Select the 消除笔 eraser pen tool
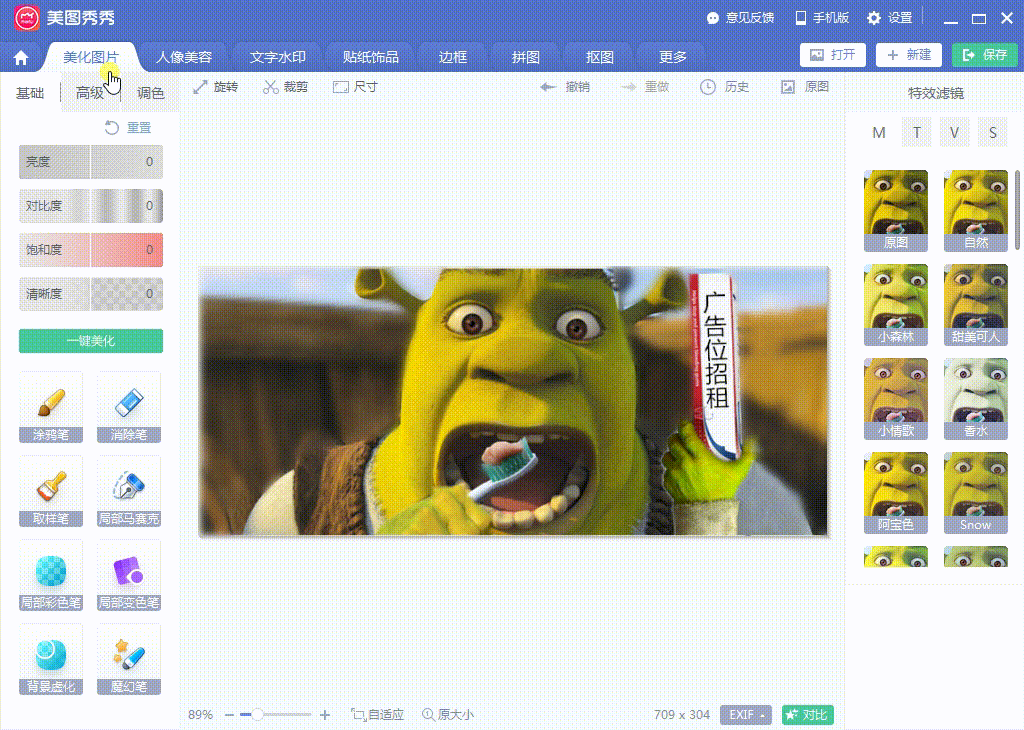This screenshot has height=730, width=1024. (x=129, y=407)
